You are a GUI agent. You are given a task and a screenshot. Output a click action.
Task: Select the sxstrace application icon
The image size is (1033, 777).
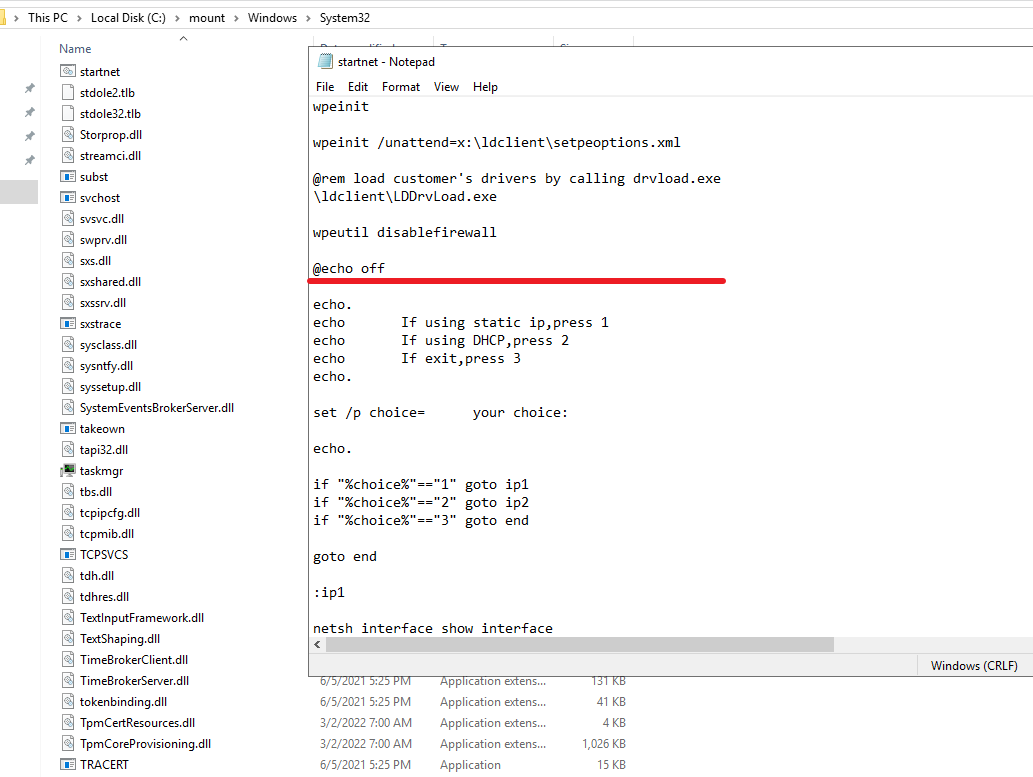pos(68,324)
